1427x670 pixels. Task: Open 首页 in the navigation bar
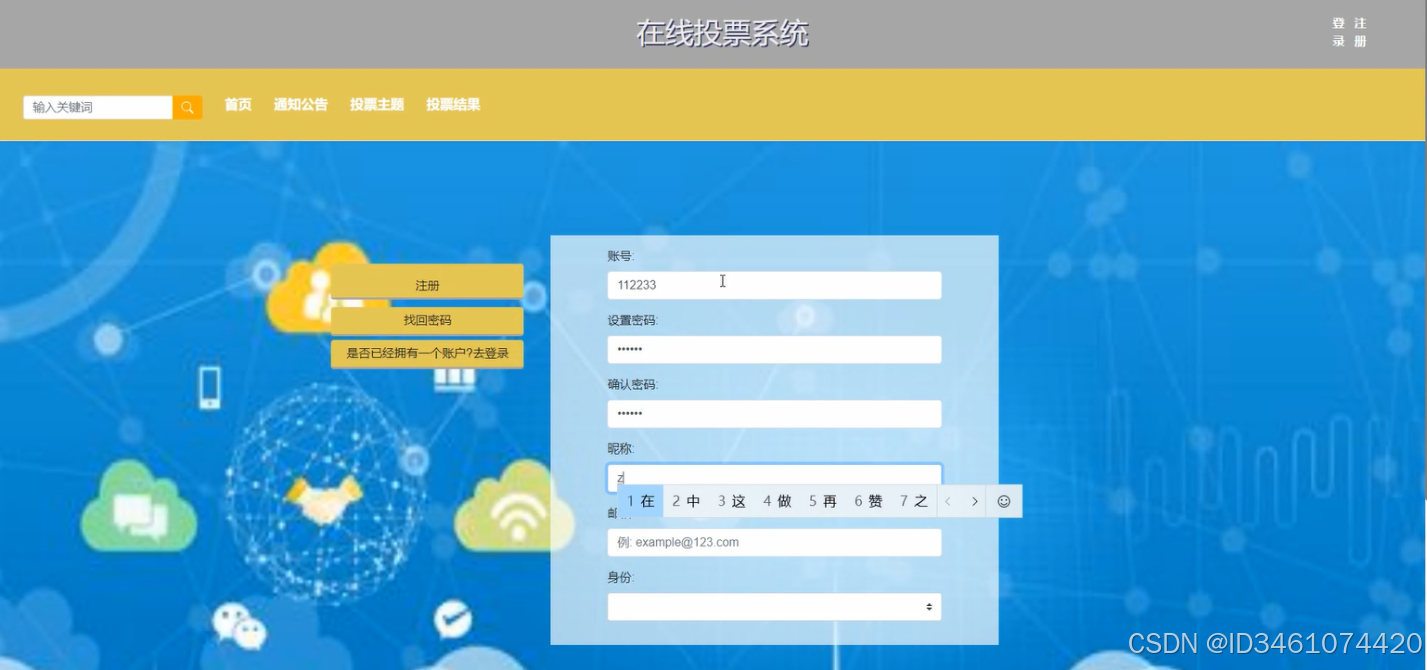pos(238,104)
